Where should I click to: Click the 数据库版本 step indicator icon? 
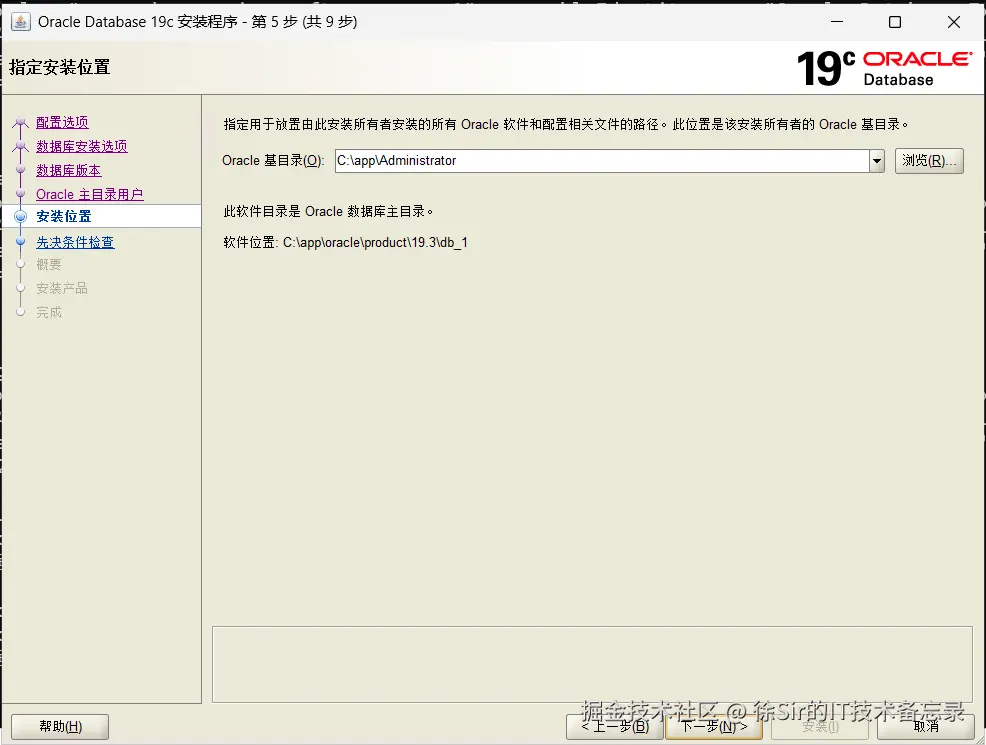20,170
